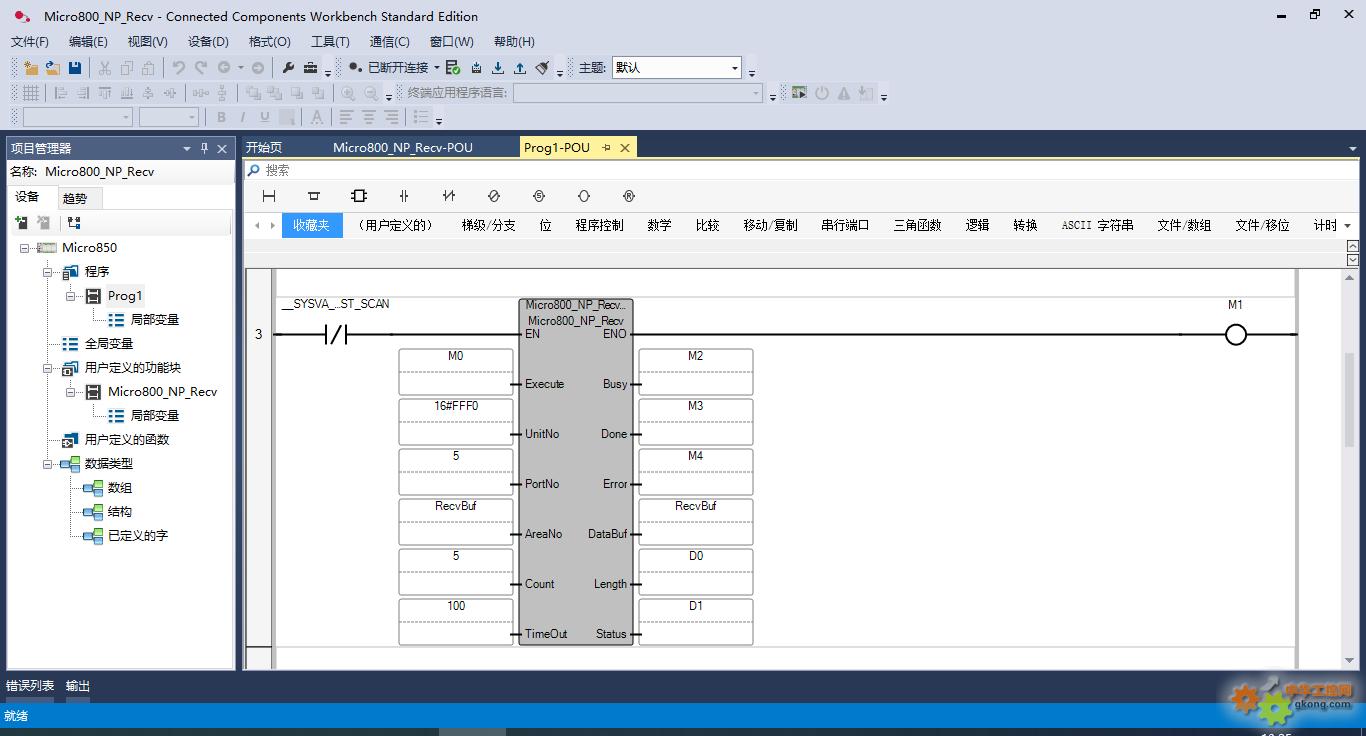The width and height of the screenshot is (1366, 736).
Task: Collapse the 程序 tree node
Action: 47,272
